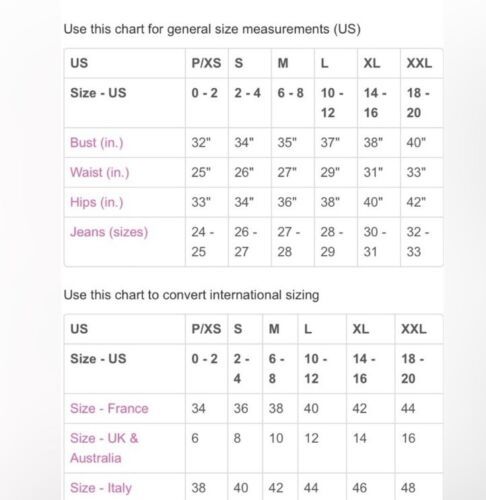Select jeans size cell 30 - 31

tap(375, 242)
